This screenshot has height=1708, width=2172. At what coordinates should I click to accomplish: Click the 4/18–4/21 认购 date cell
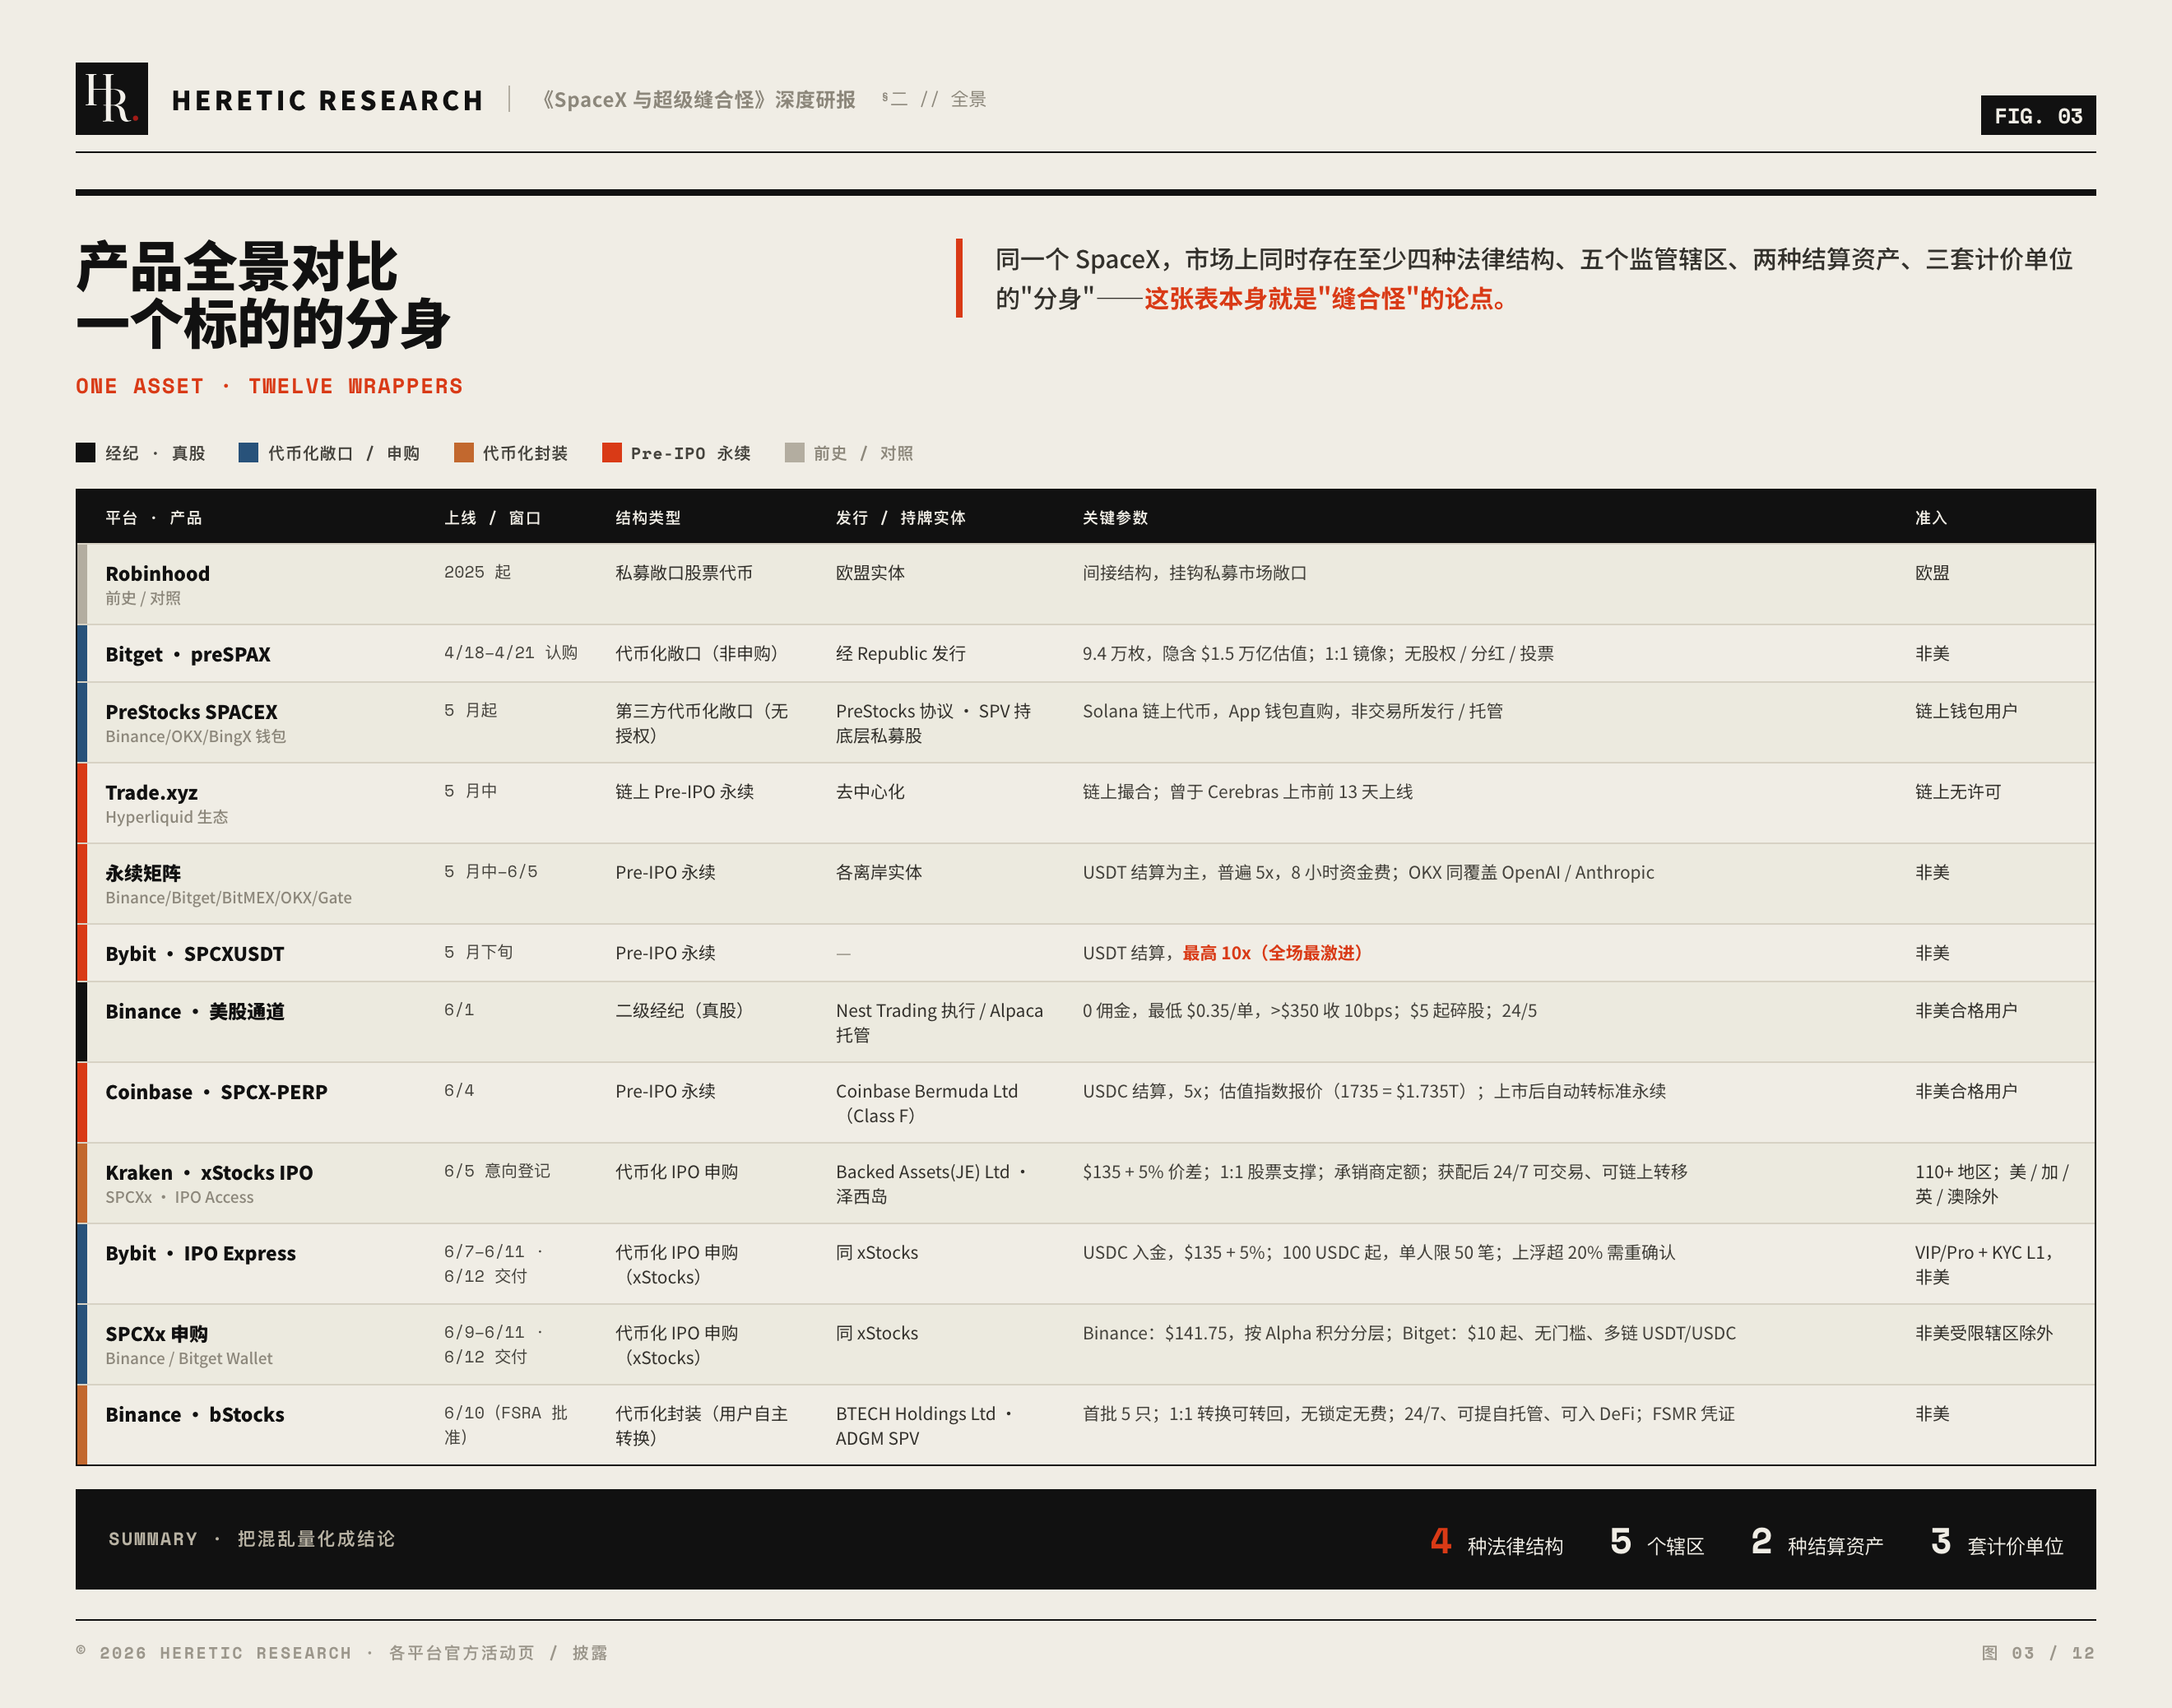tap(511, 653)
